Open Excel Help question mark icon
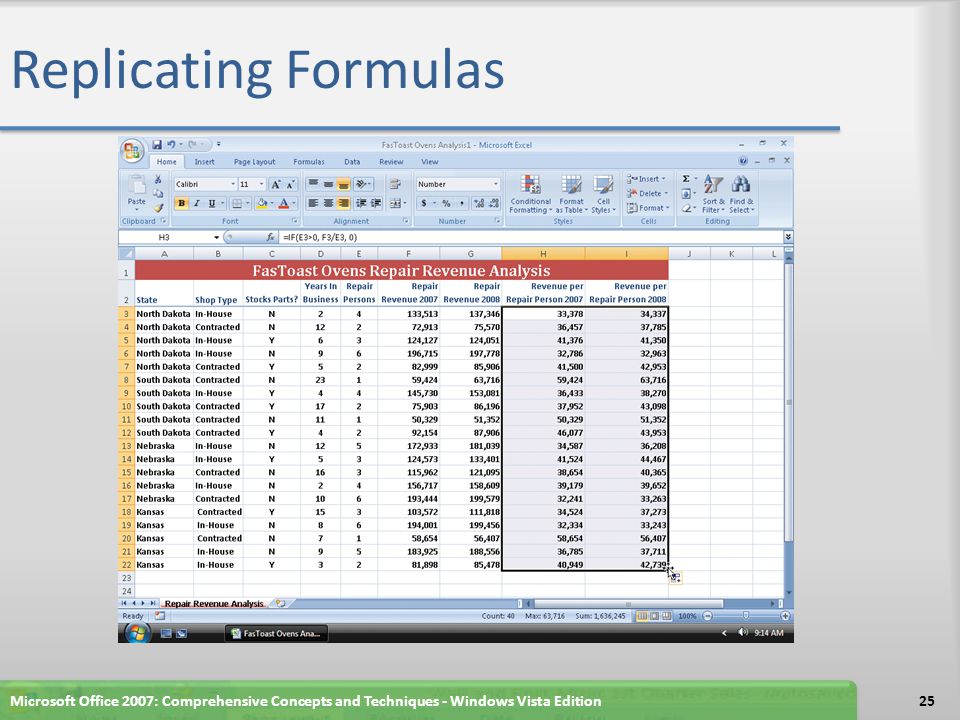Viewport: 960px width, 720px height. coord(743,161)
